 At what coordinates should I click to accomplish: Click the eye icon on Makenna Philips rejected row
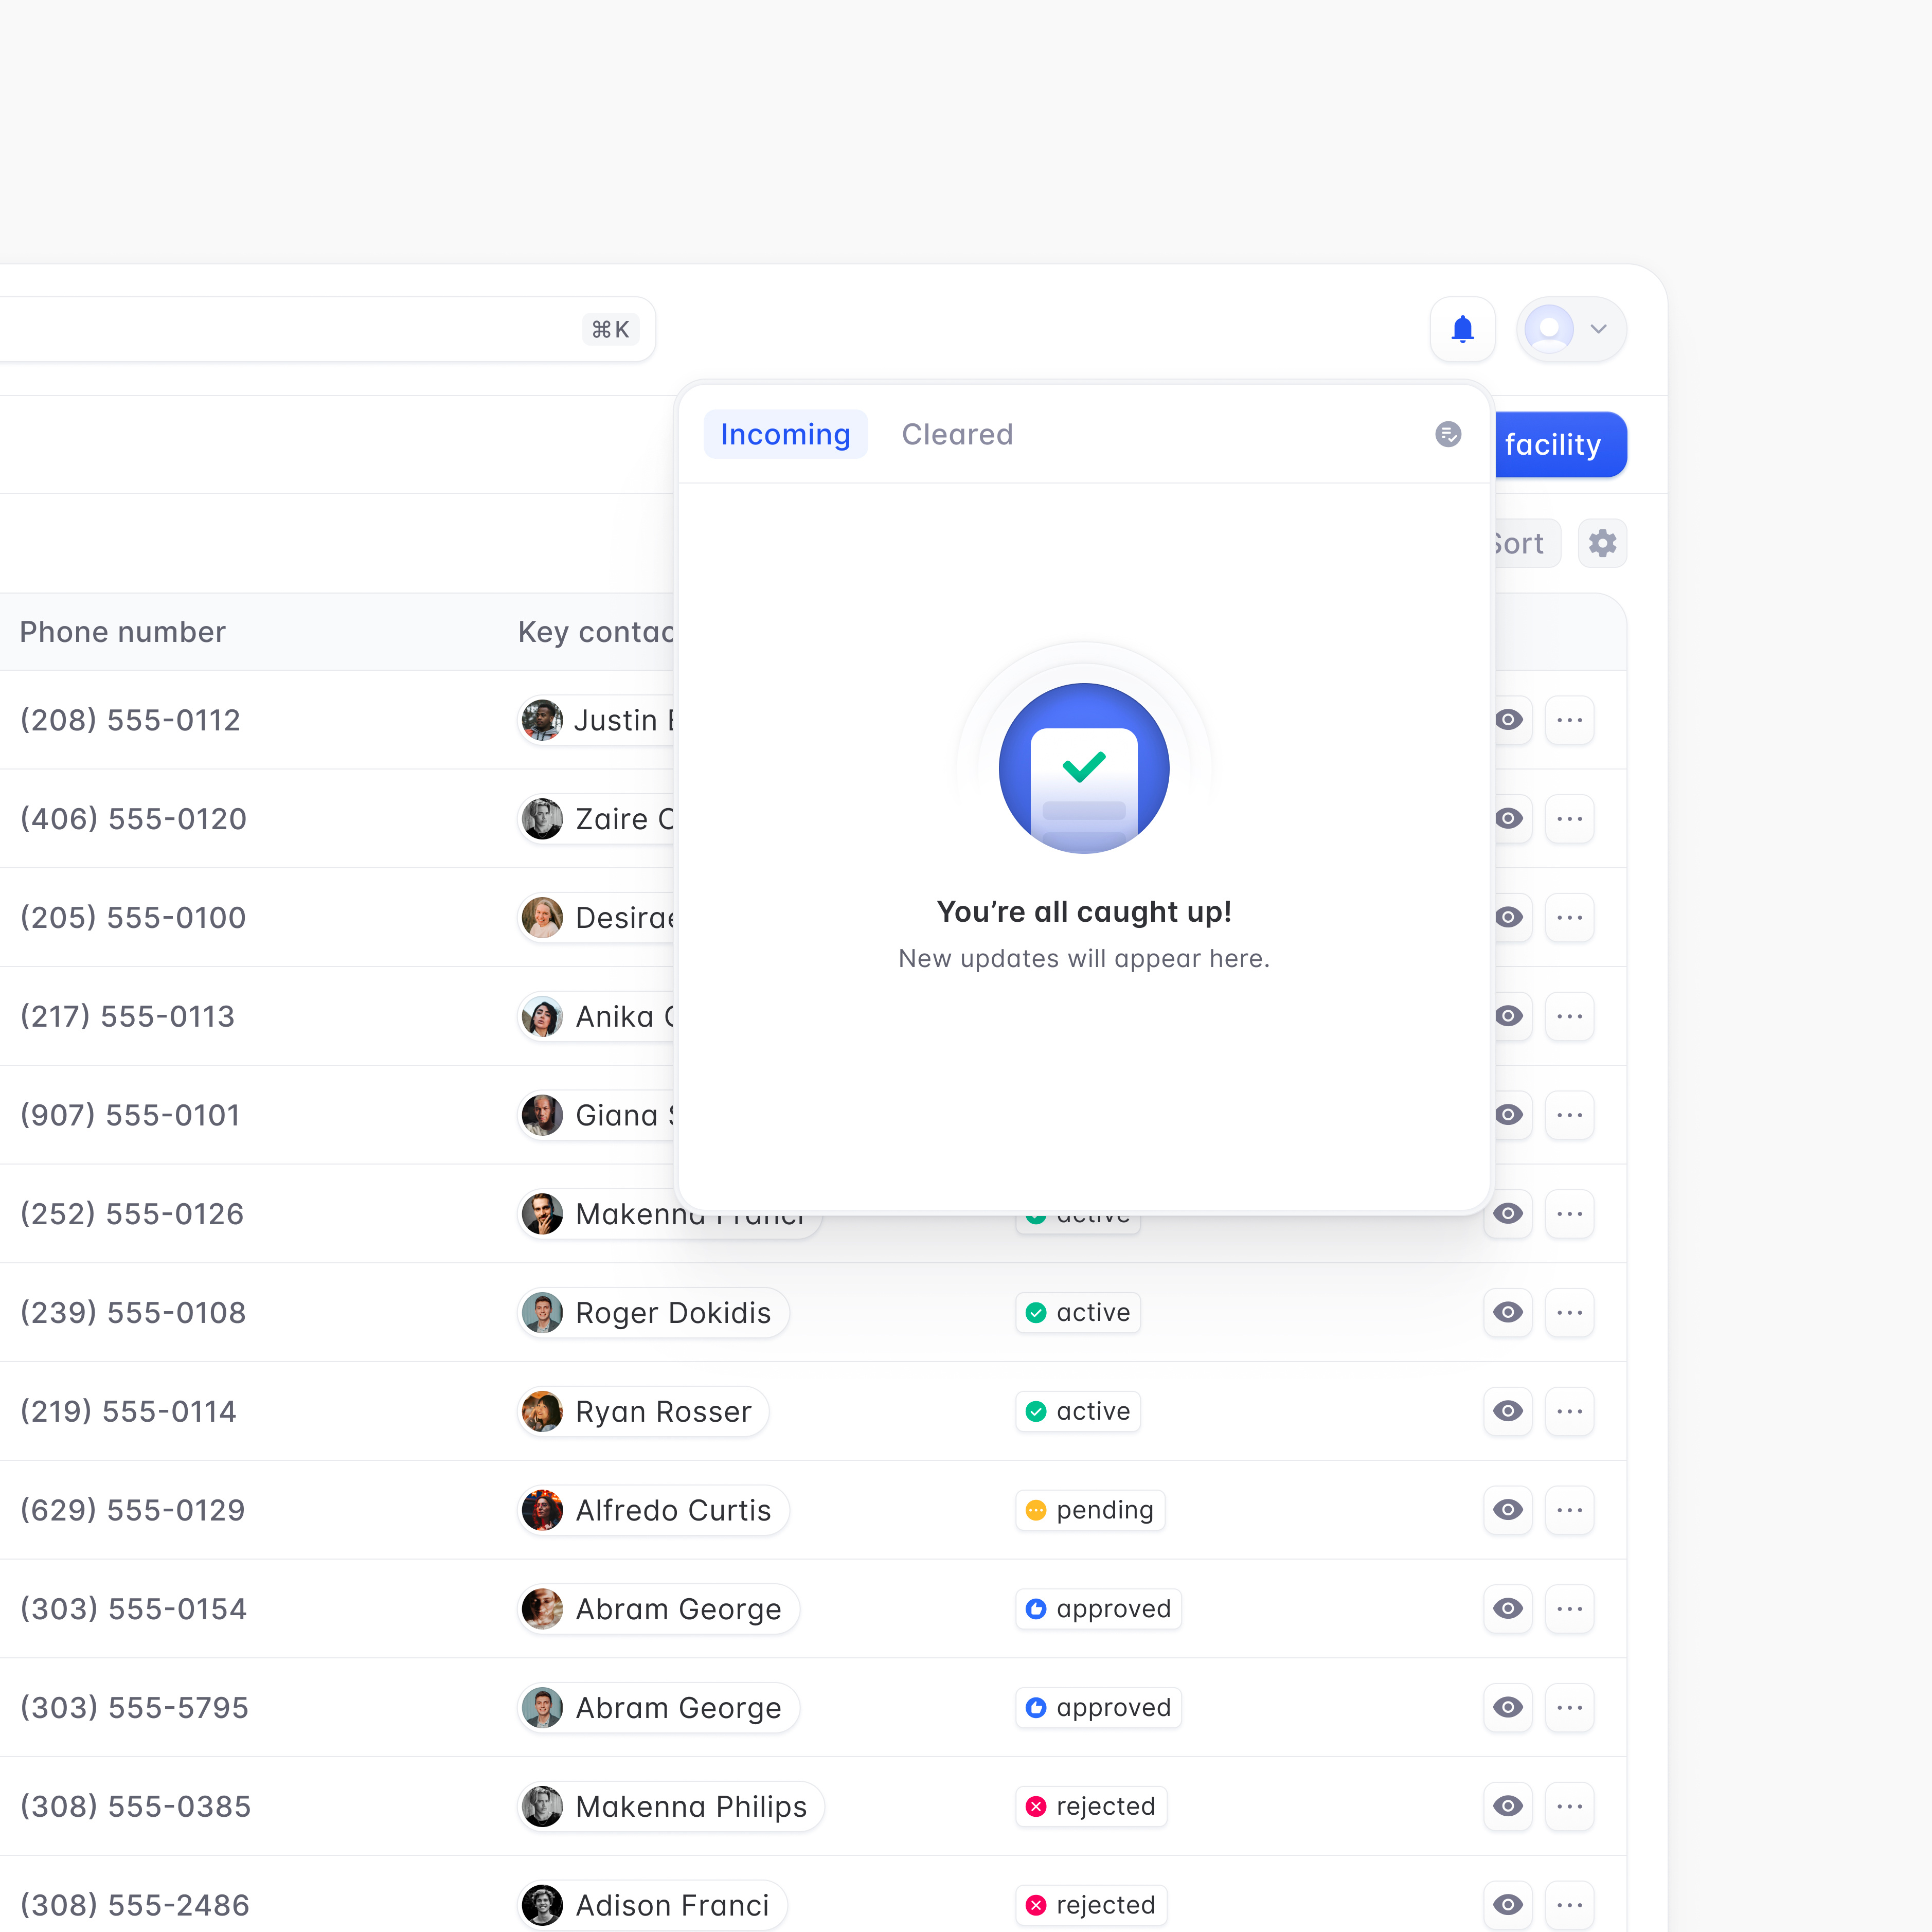[x=1507, y=1806]
